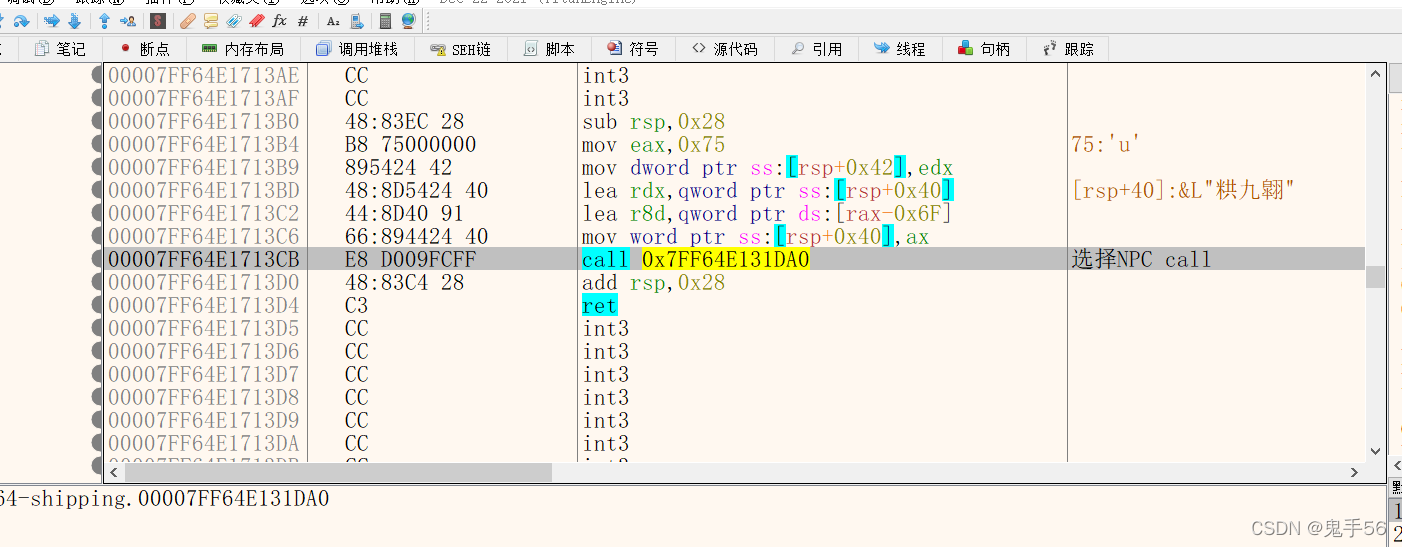Open the bookmarks red icon

[257, 21]
